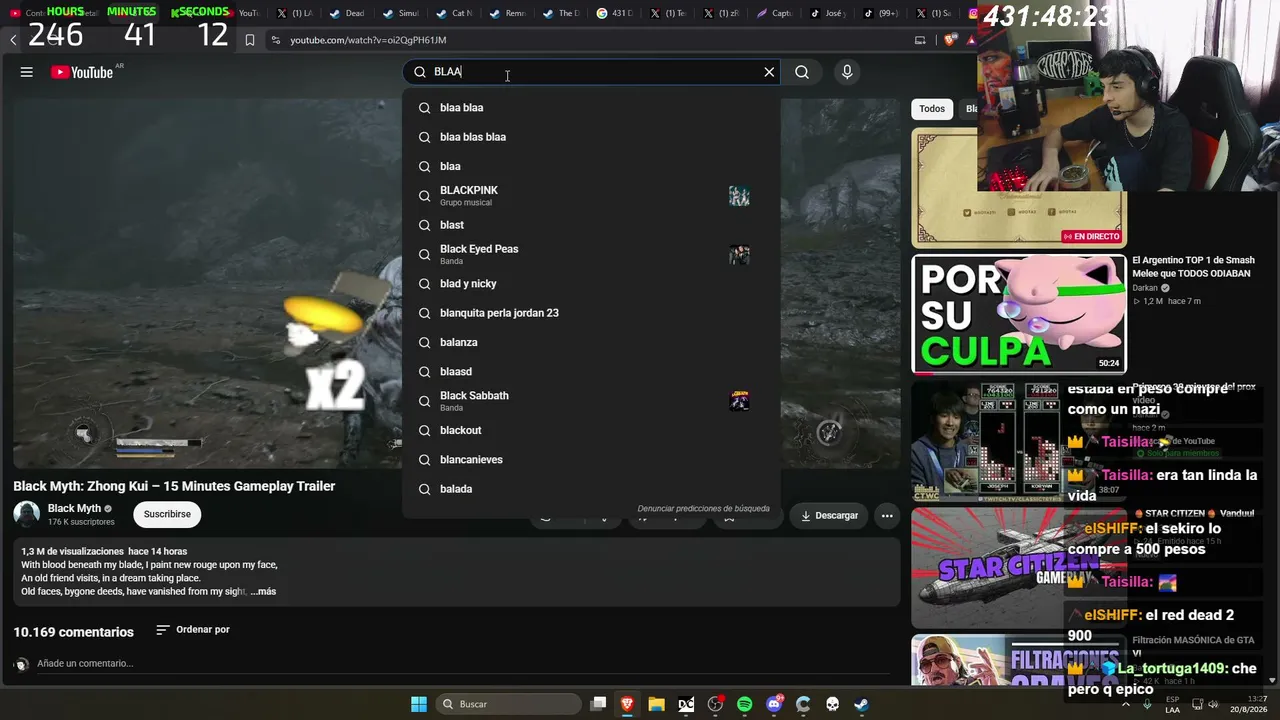Select the 'blast' search suggestion
The height and width of the screenshot is (720, 1280).
pyautogui.click(x=591, y=225)
